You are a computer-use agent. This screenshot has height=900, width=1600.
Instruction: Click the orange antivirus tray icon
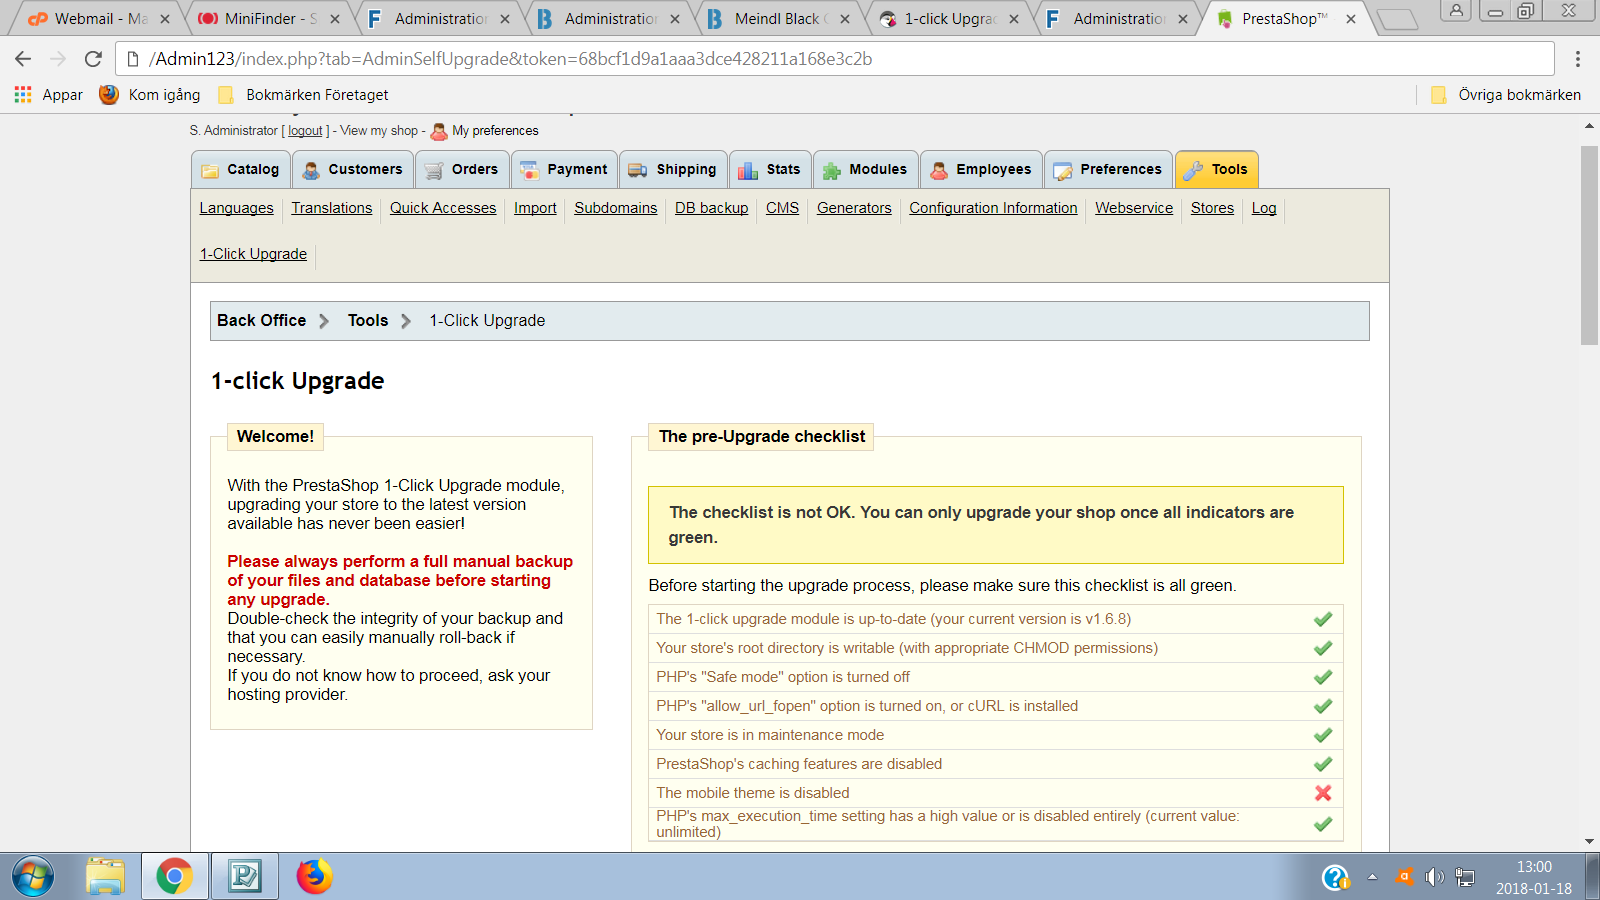tap(1404, 877)
